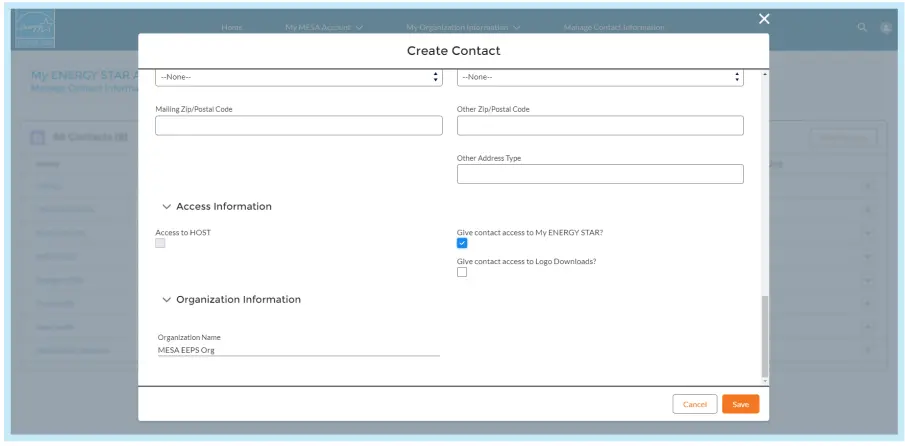Click the modal vertical scrollbar thumb

[765, 335]
